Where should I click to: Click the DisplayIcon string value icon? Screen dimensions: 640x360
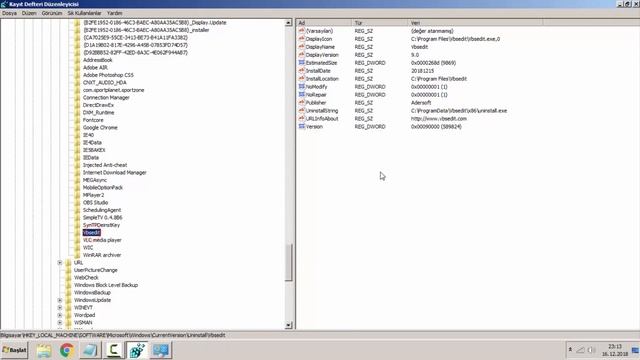pos(302,39)
